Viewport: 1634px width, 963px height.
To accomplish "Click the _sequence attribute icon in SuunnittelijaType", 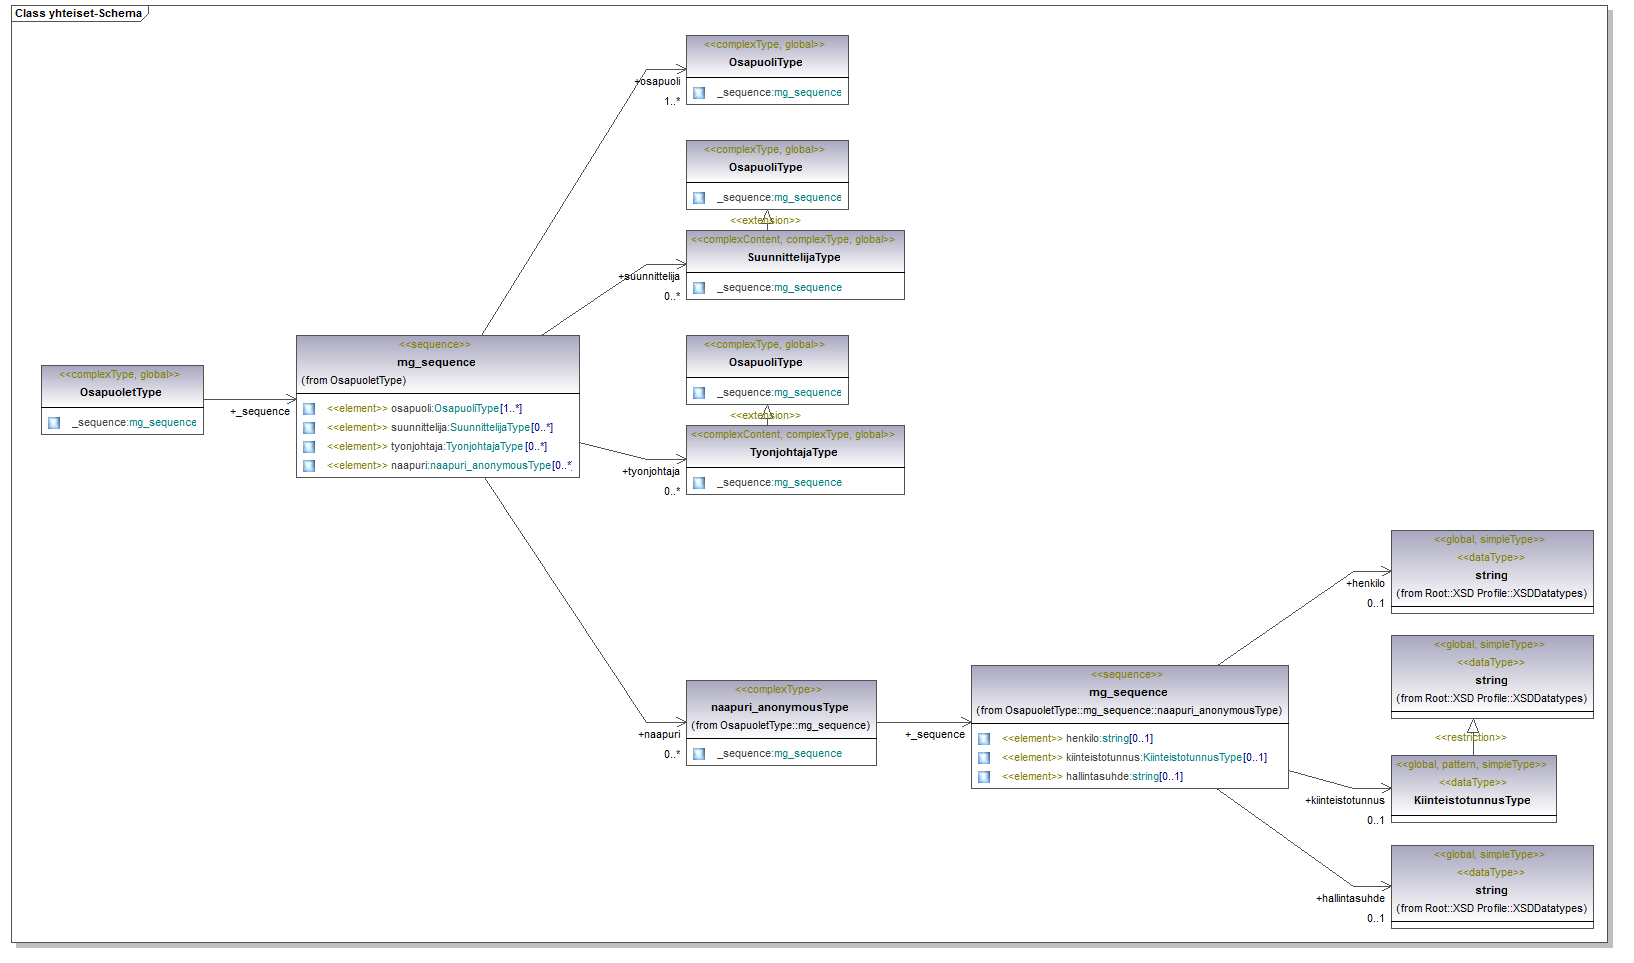I will coord(699,288).
